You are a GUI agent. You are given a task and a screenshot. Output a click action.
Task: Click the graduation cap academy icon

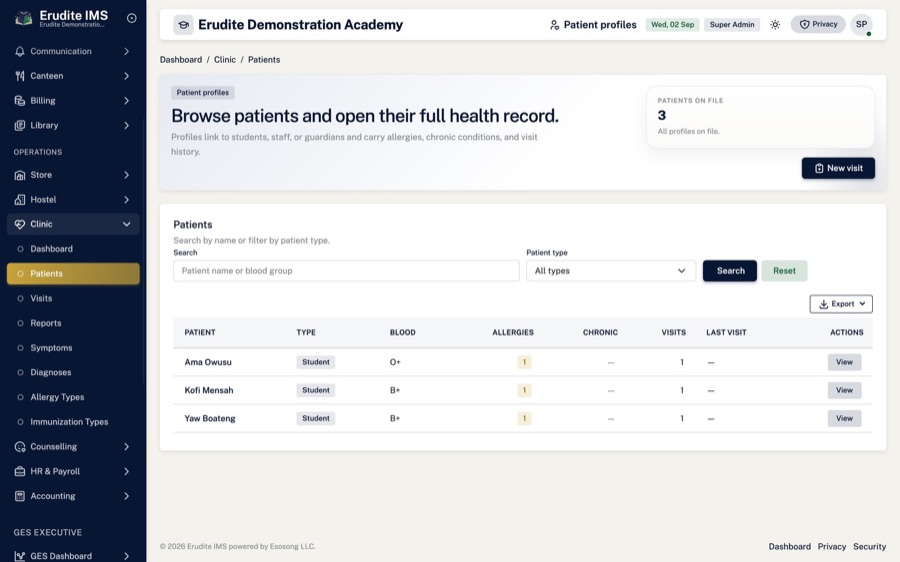184,25
